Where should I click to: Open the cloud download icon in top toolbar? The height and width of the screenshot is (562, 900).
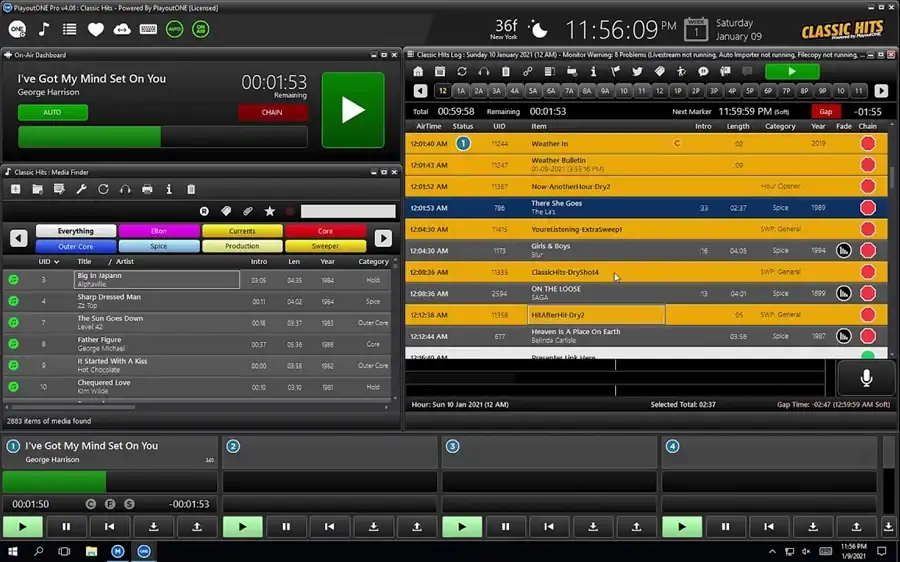tap(122, 29)
